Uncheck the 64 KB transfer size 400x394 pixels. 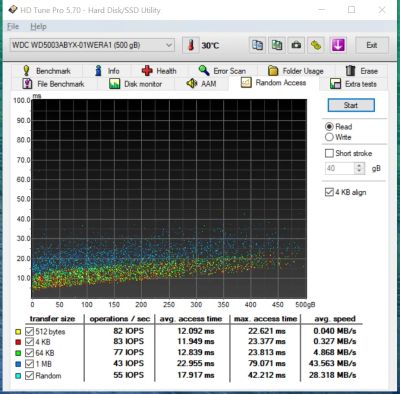click(x=29, y=353)
